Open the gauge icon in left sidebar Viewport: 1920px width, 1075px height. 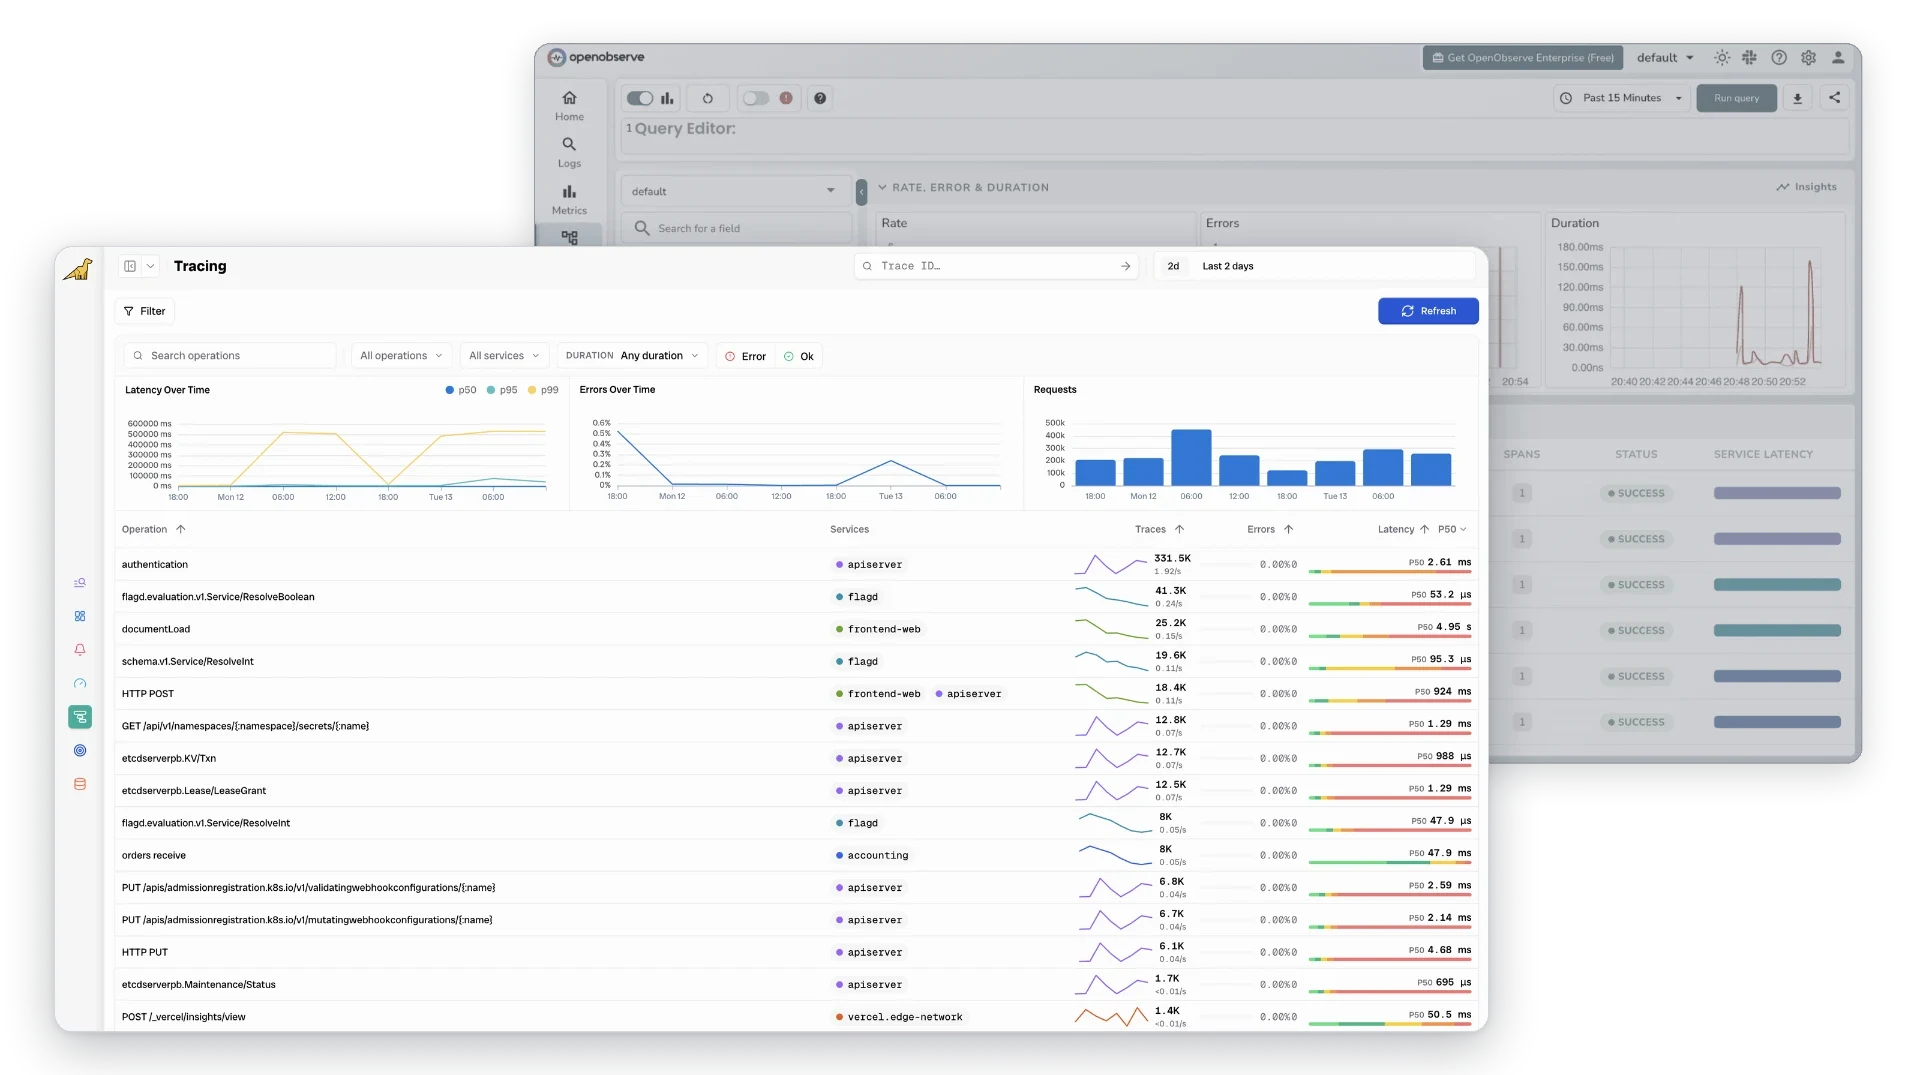80,684
